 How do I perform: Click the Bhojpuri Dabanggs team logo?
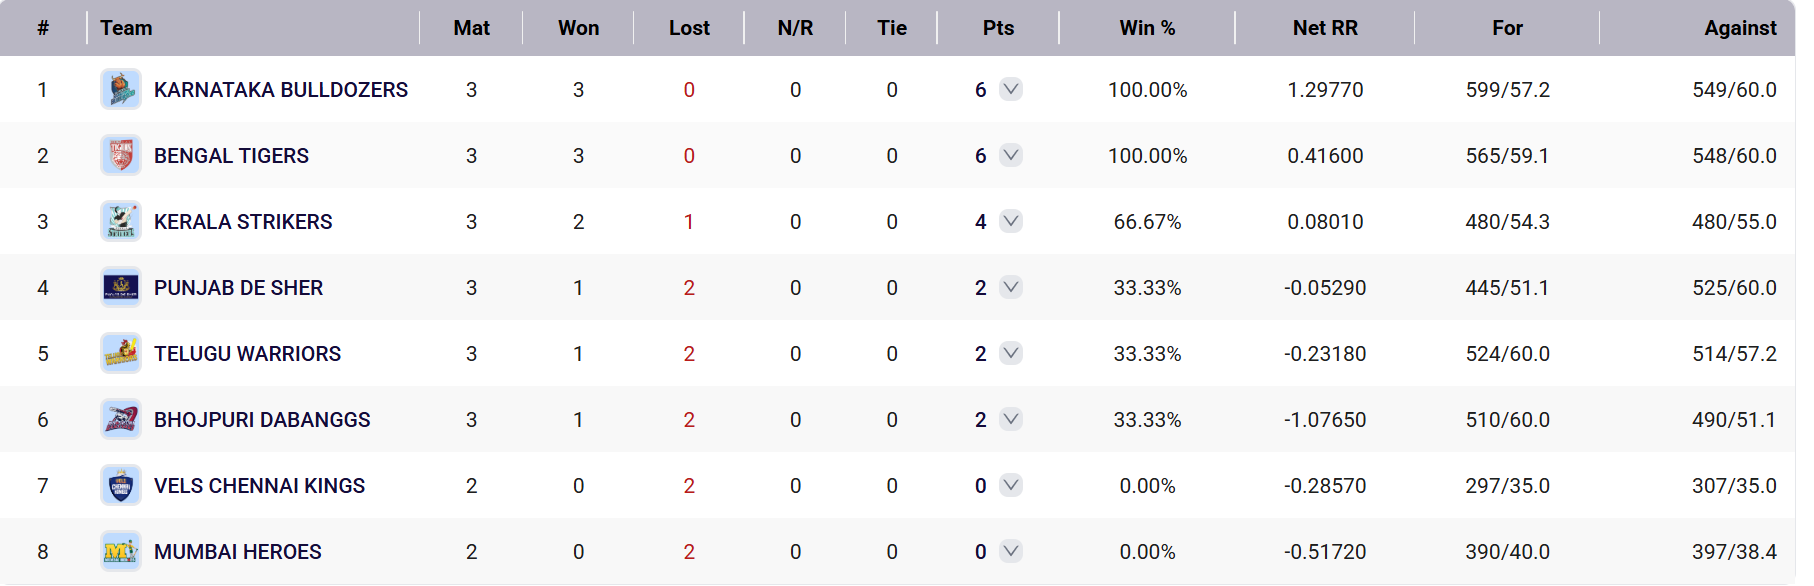click(x=121, y=420)
